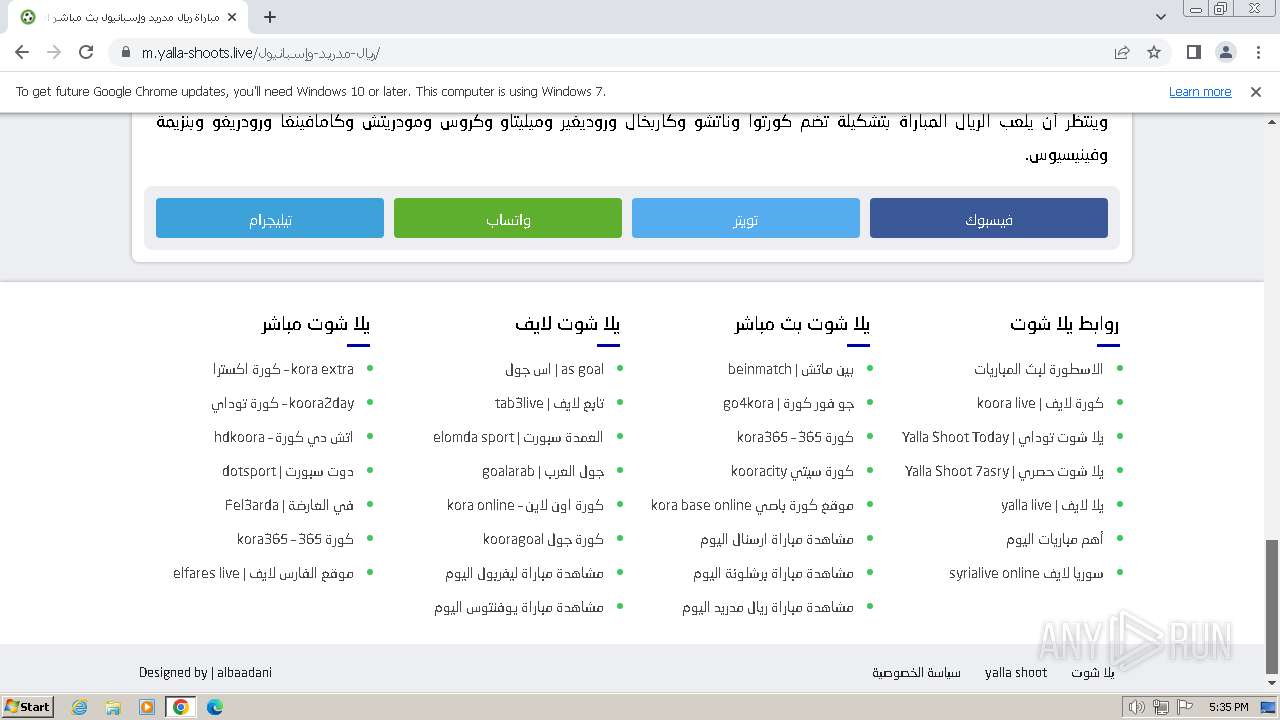Share via تيليجرام button
This screenshot has width=1280, height=720.
[270, 218]
